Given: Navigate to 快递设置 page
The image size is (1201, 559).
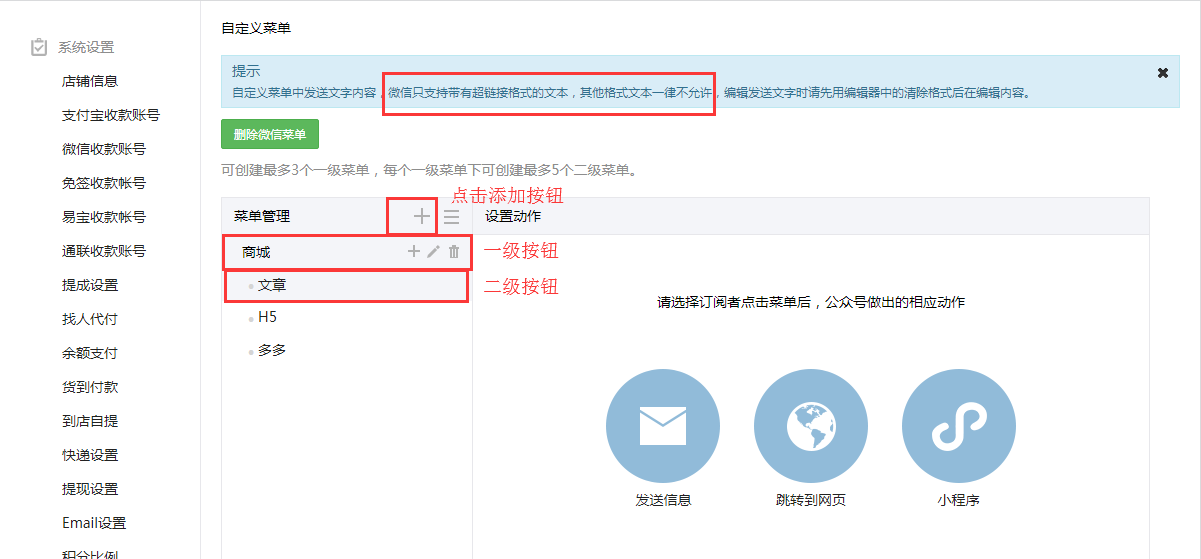Looking at the screenshot, I should tap(90, 455).
